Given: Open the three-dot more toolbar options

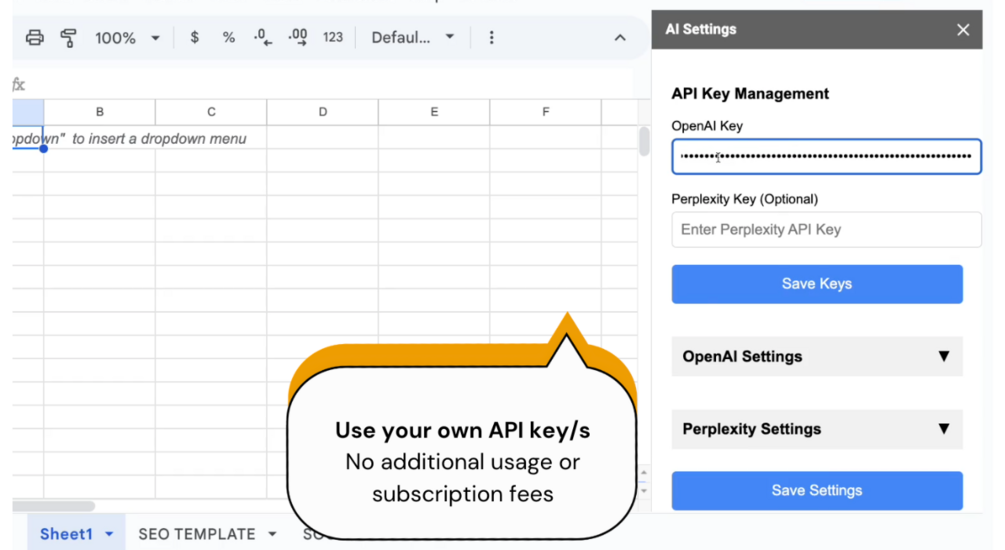Looking at the screenshot, I should pyautogui.click(x=491, y=38).
